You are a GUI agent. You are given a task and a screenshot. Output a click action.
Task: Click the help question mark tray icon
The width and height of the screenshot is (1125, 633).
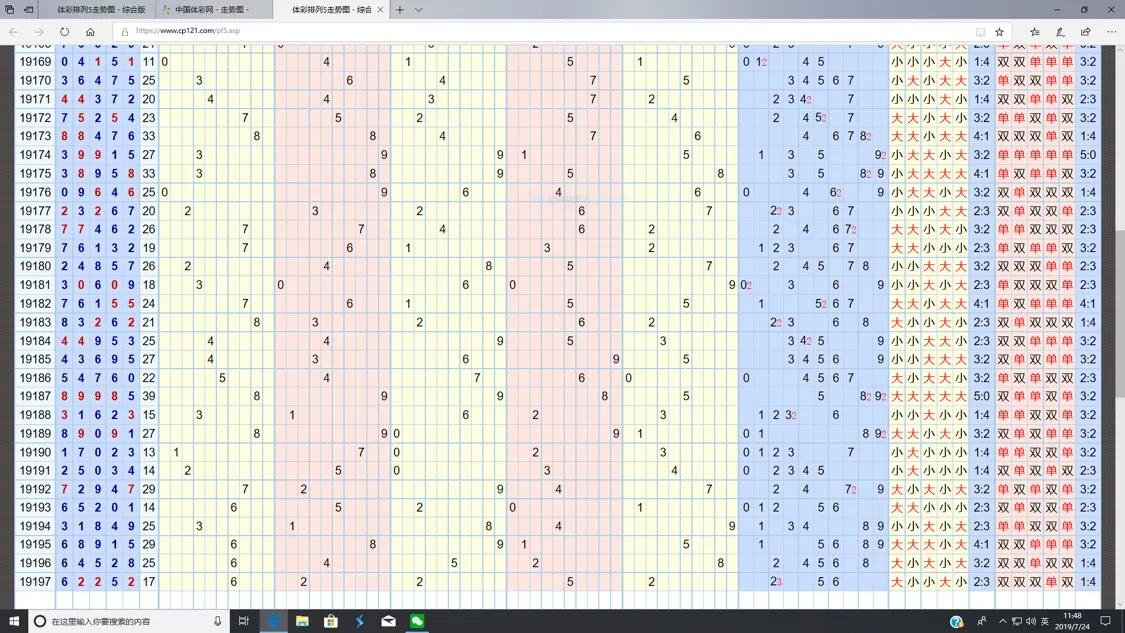coord(956,622)
